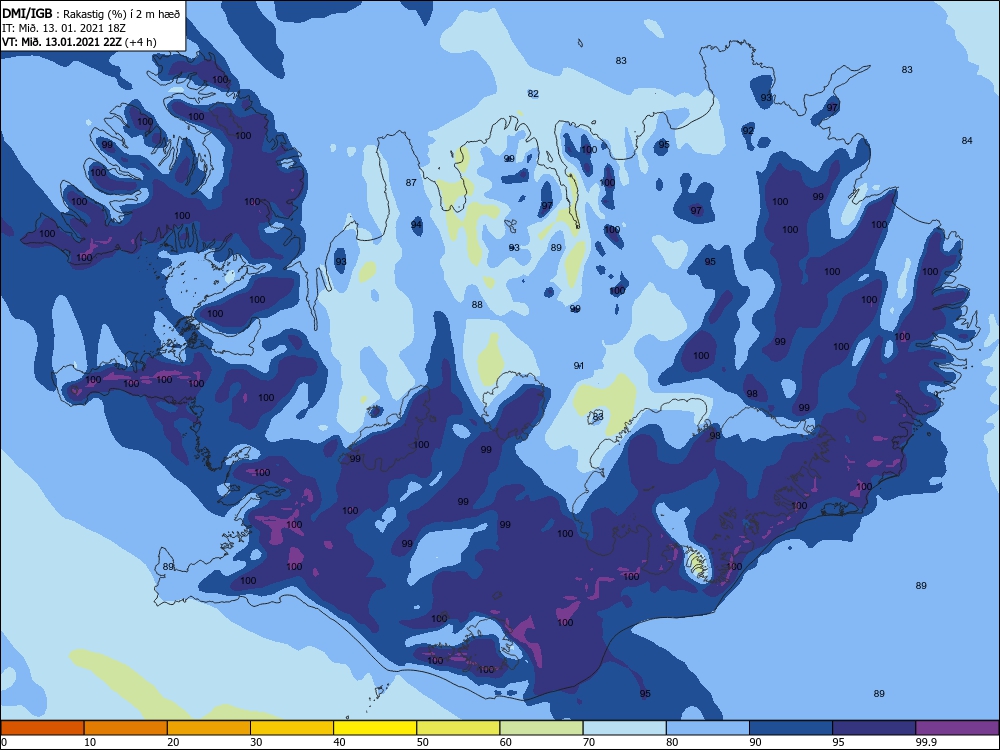Click the map humidity value '82'
Image resolution: width=1000 pixels, height=750 pixels.
[x=533, y=94]
